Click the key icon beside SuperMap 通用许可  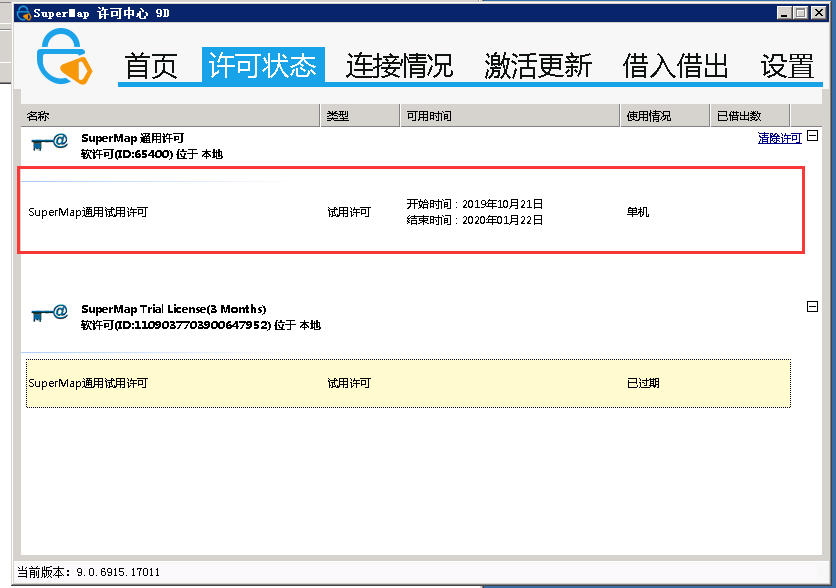point(49,142)
